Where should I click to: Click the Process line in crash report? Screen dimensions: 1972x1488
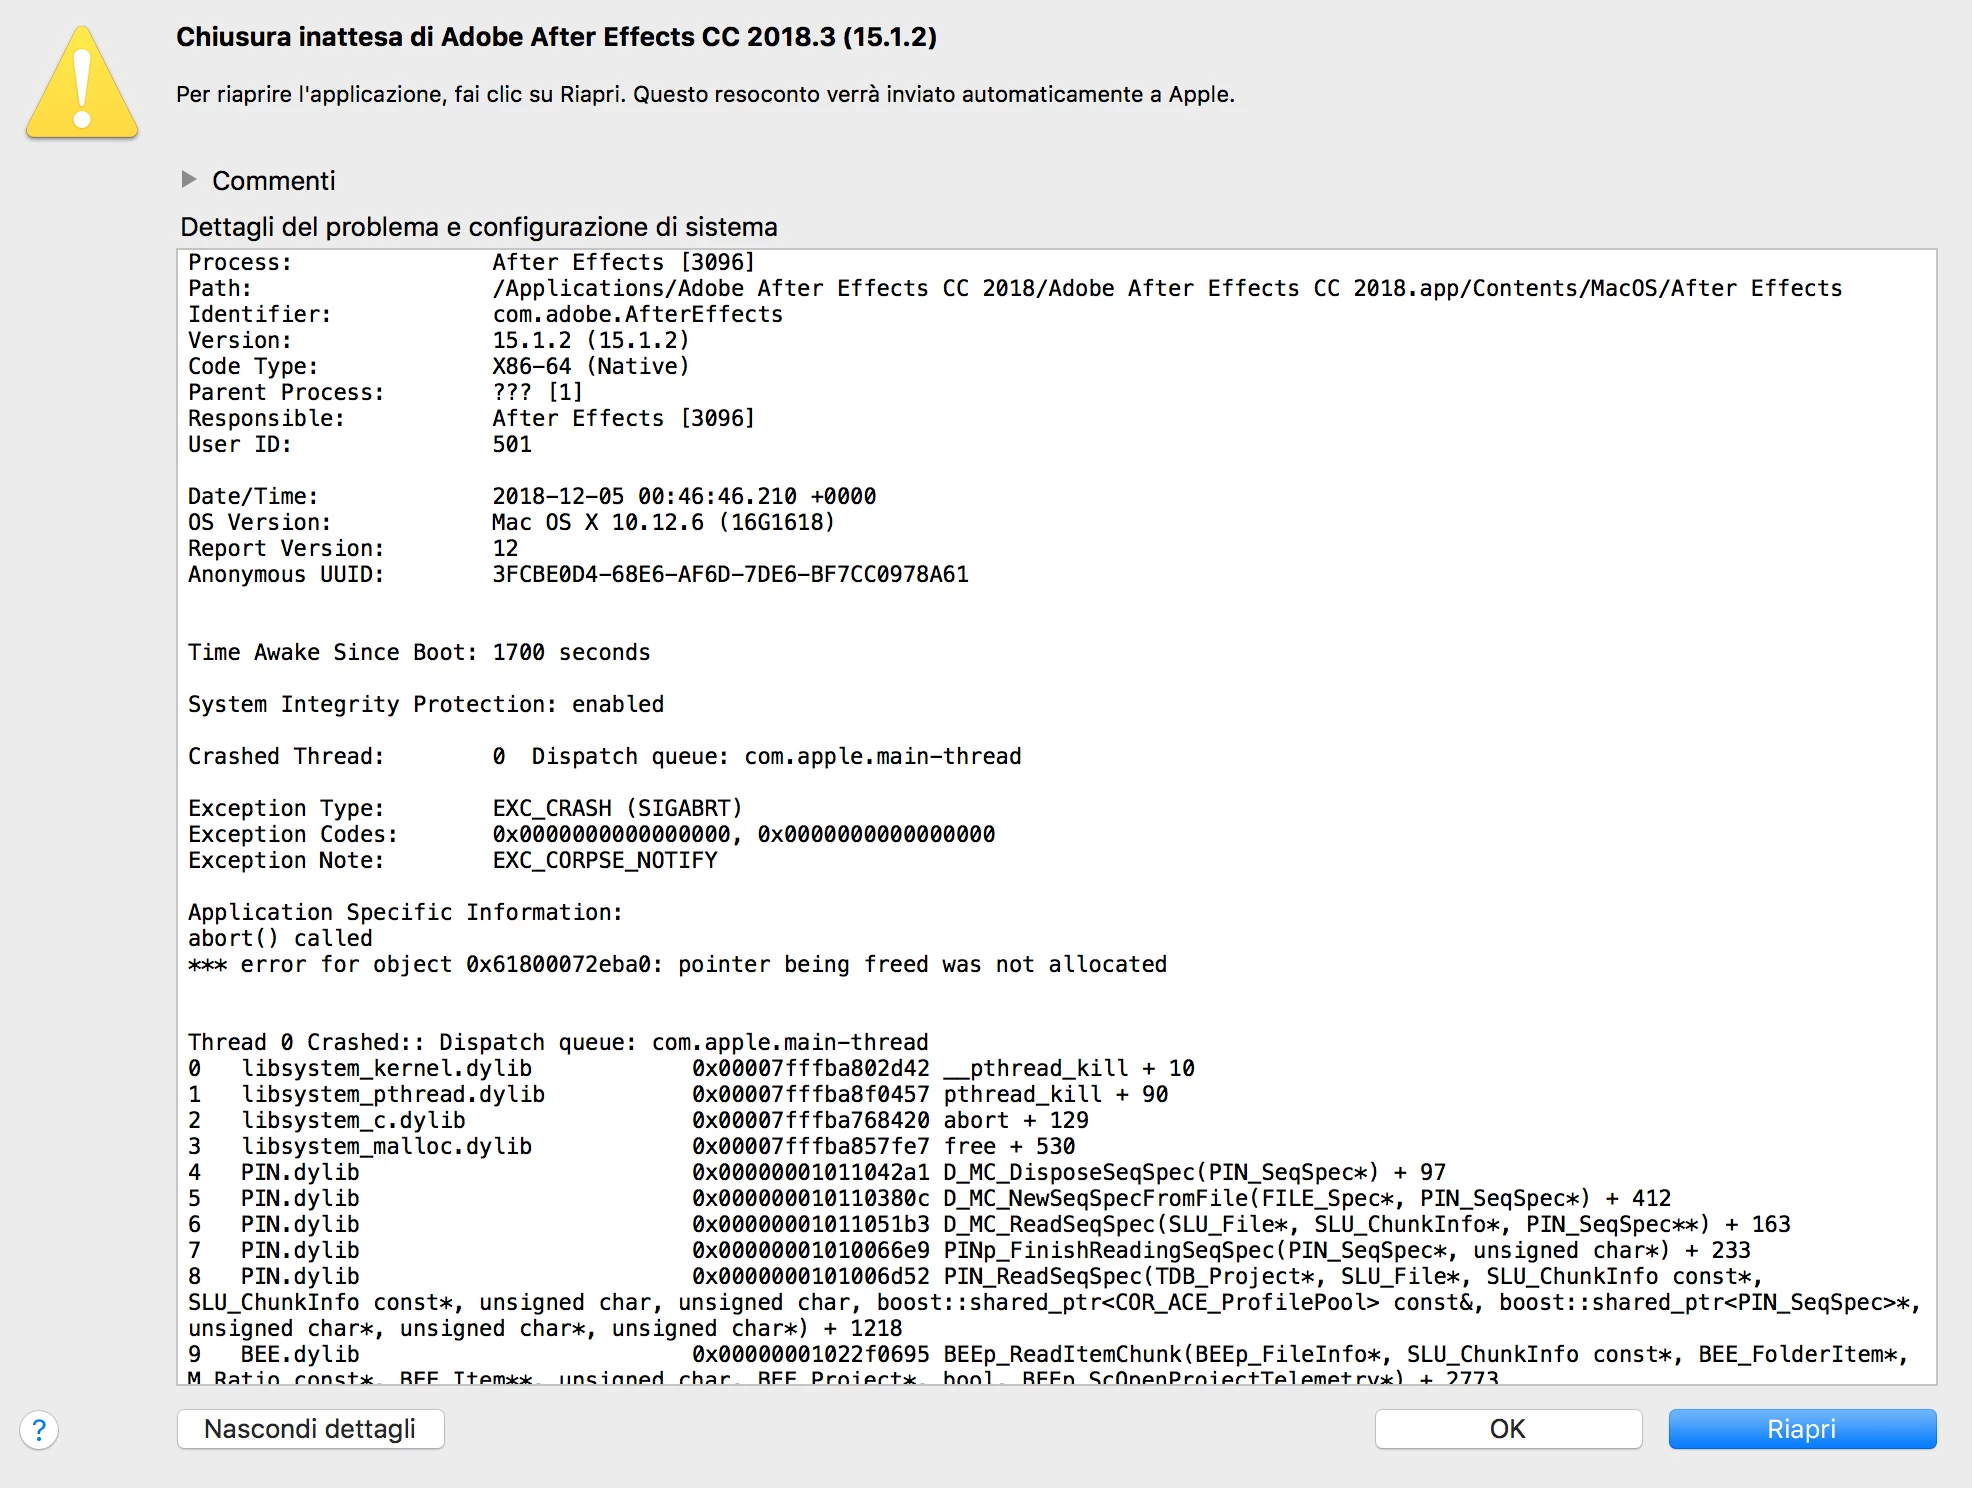coord(470,262)
